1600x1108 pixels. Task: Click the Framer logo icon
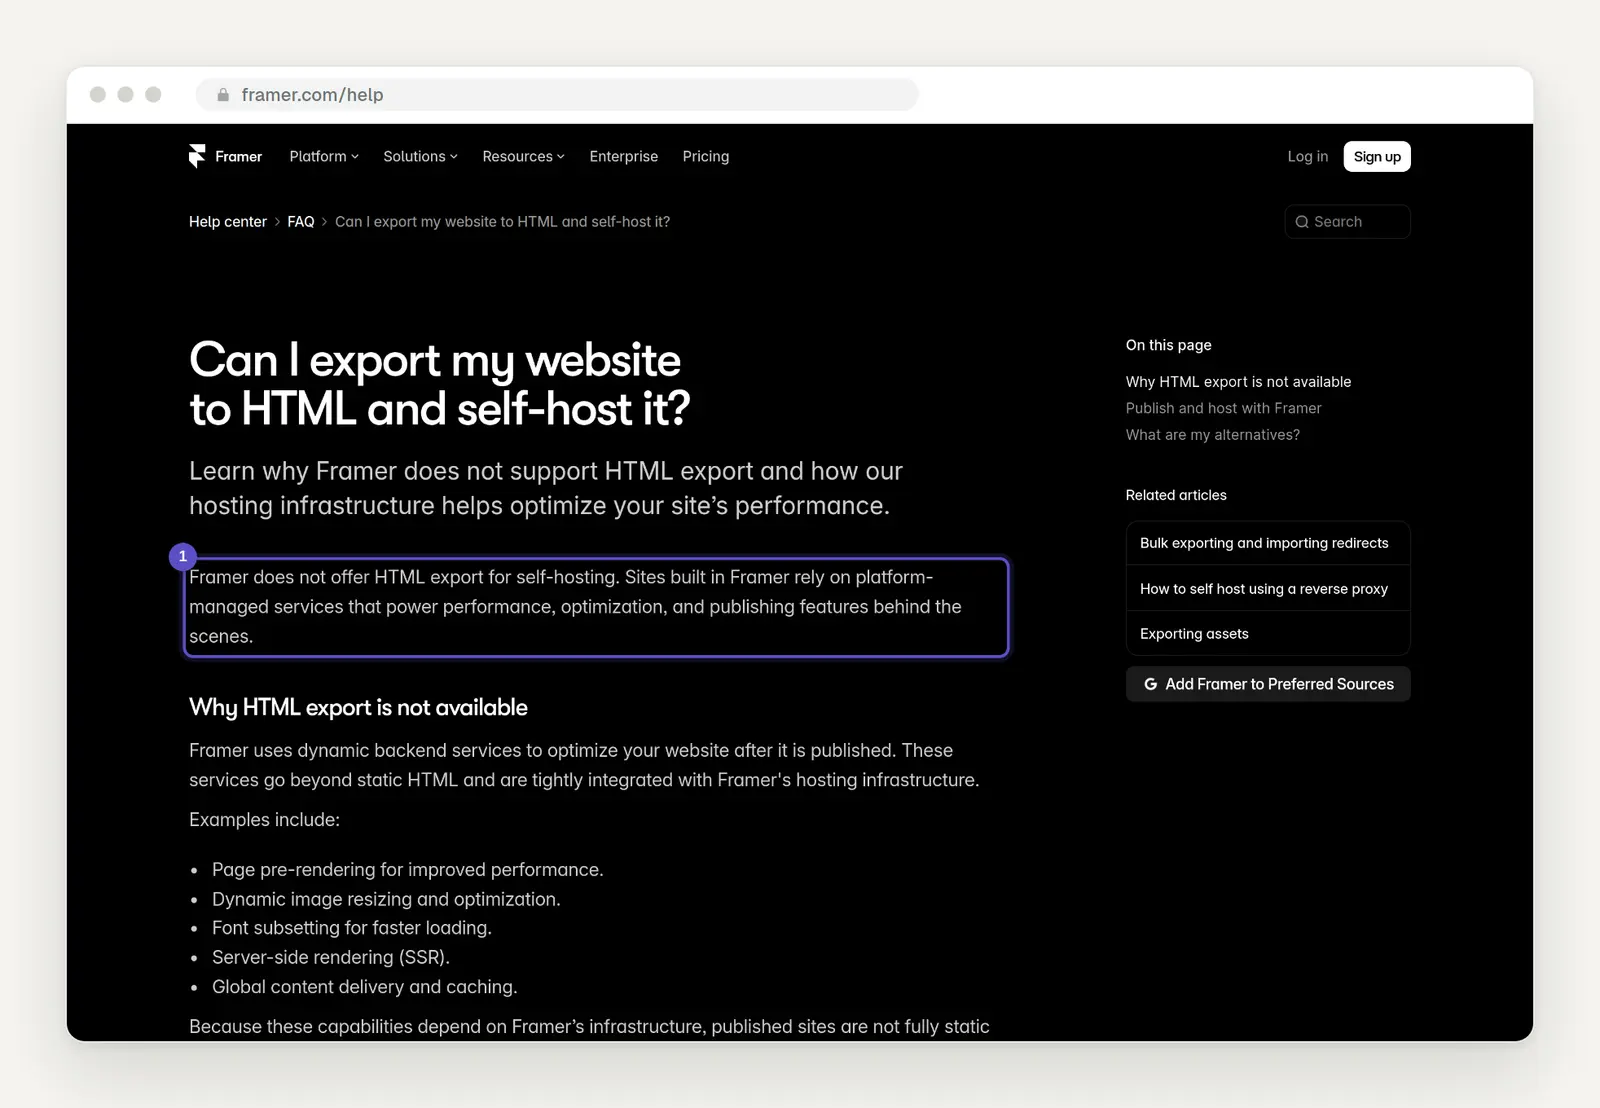point(197,156)
